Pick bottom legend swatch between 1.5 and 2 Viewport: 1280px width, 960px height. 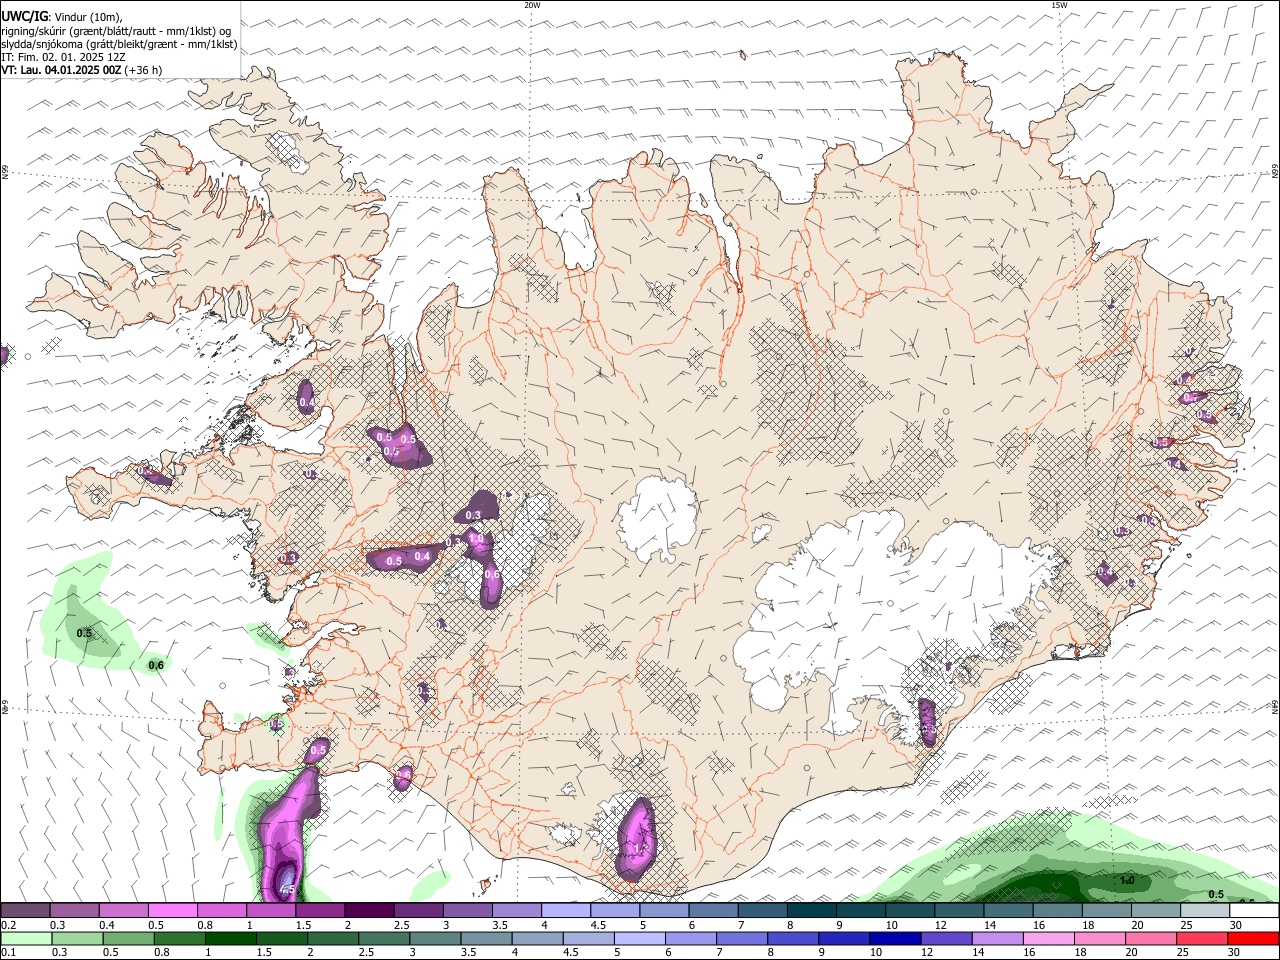point(281,939)
